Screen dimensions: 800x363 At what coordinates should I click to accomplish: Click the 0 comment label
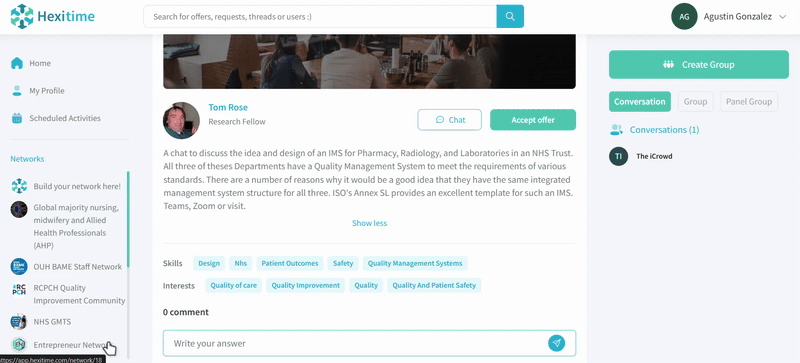(x=186, y=312)
